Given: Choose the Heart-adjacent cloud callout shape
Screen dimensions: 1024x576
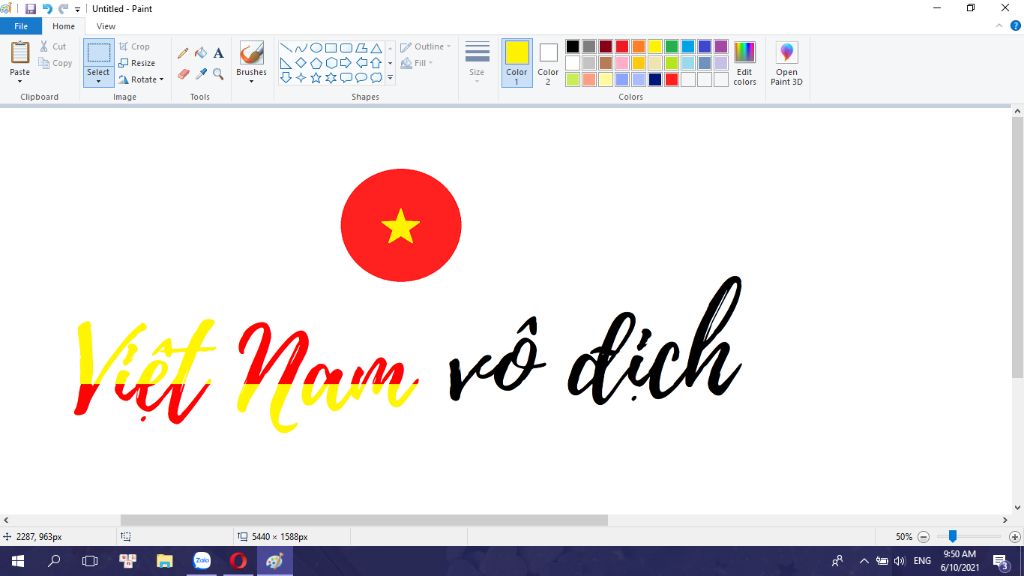Looking at the screenshot, I should tap(376, 78).
